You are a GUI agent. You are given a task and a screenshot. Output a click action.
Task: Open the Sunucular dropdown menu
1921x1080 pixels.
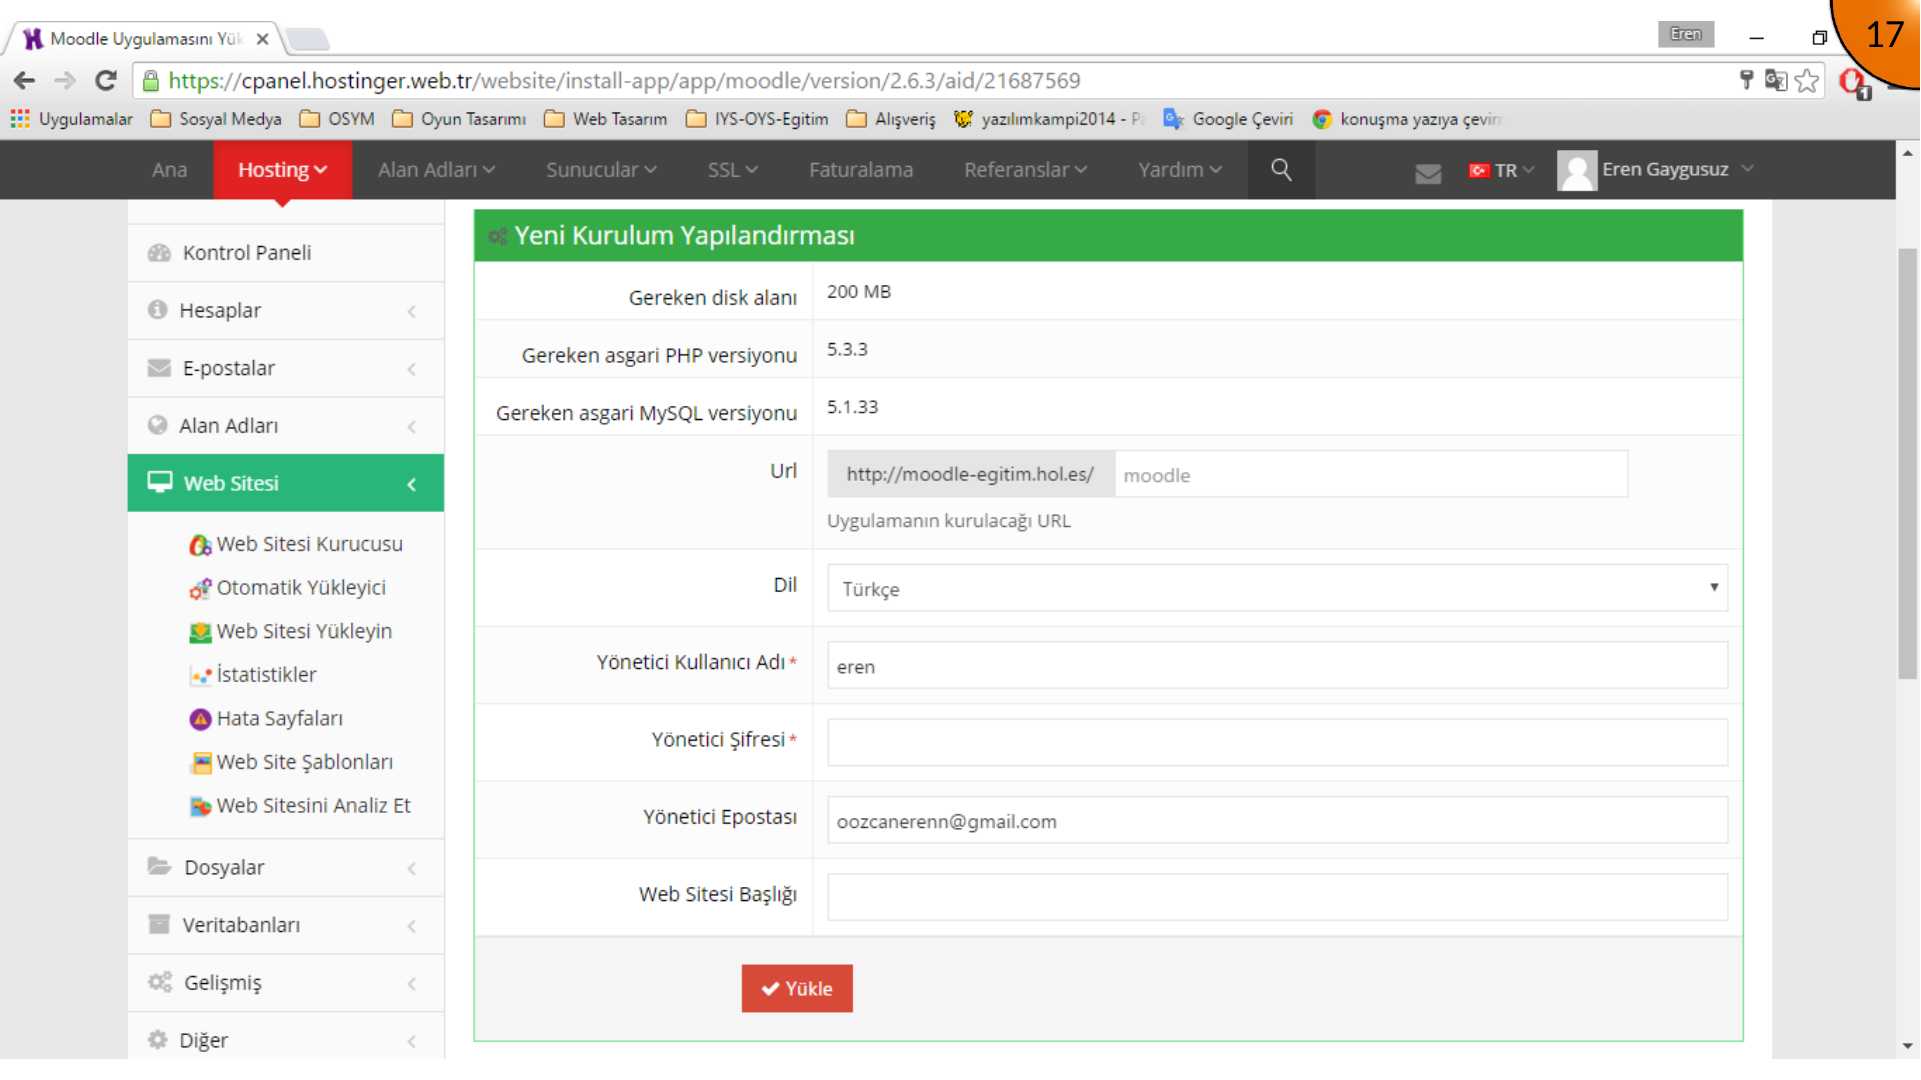[x=601, y=170]
